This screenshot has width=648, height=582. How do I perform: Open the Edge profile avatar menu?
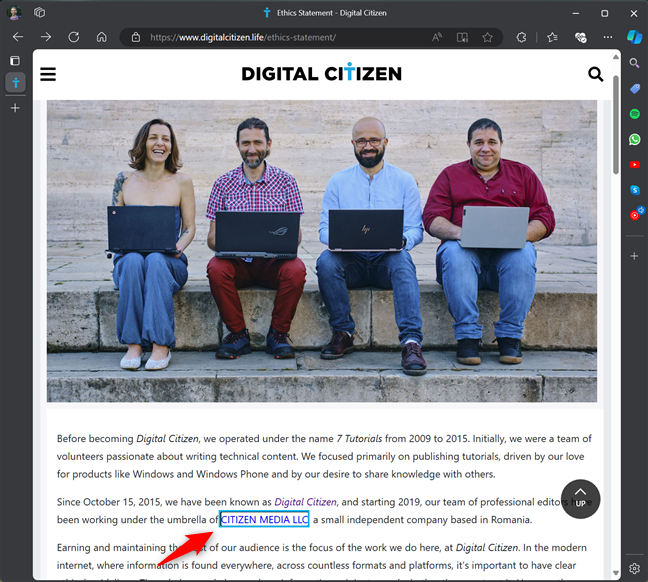coord(14,13)
